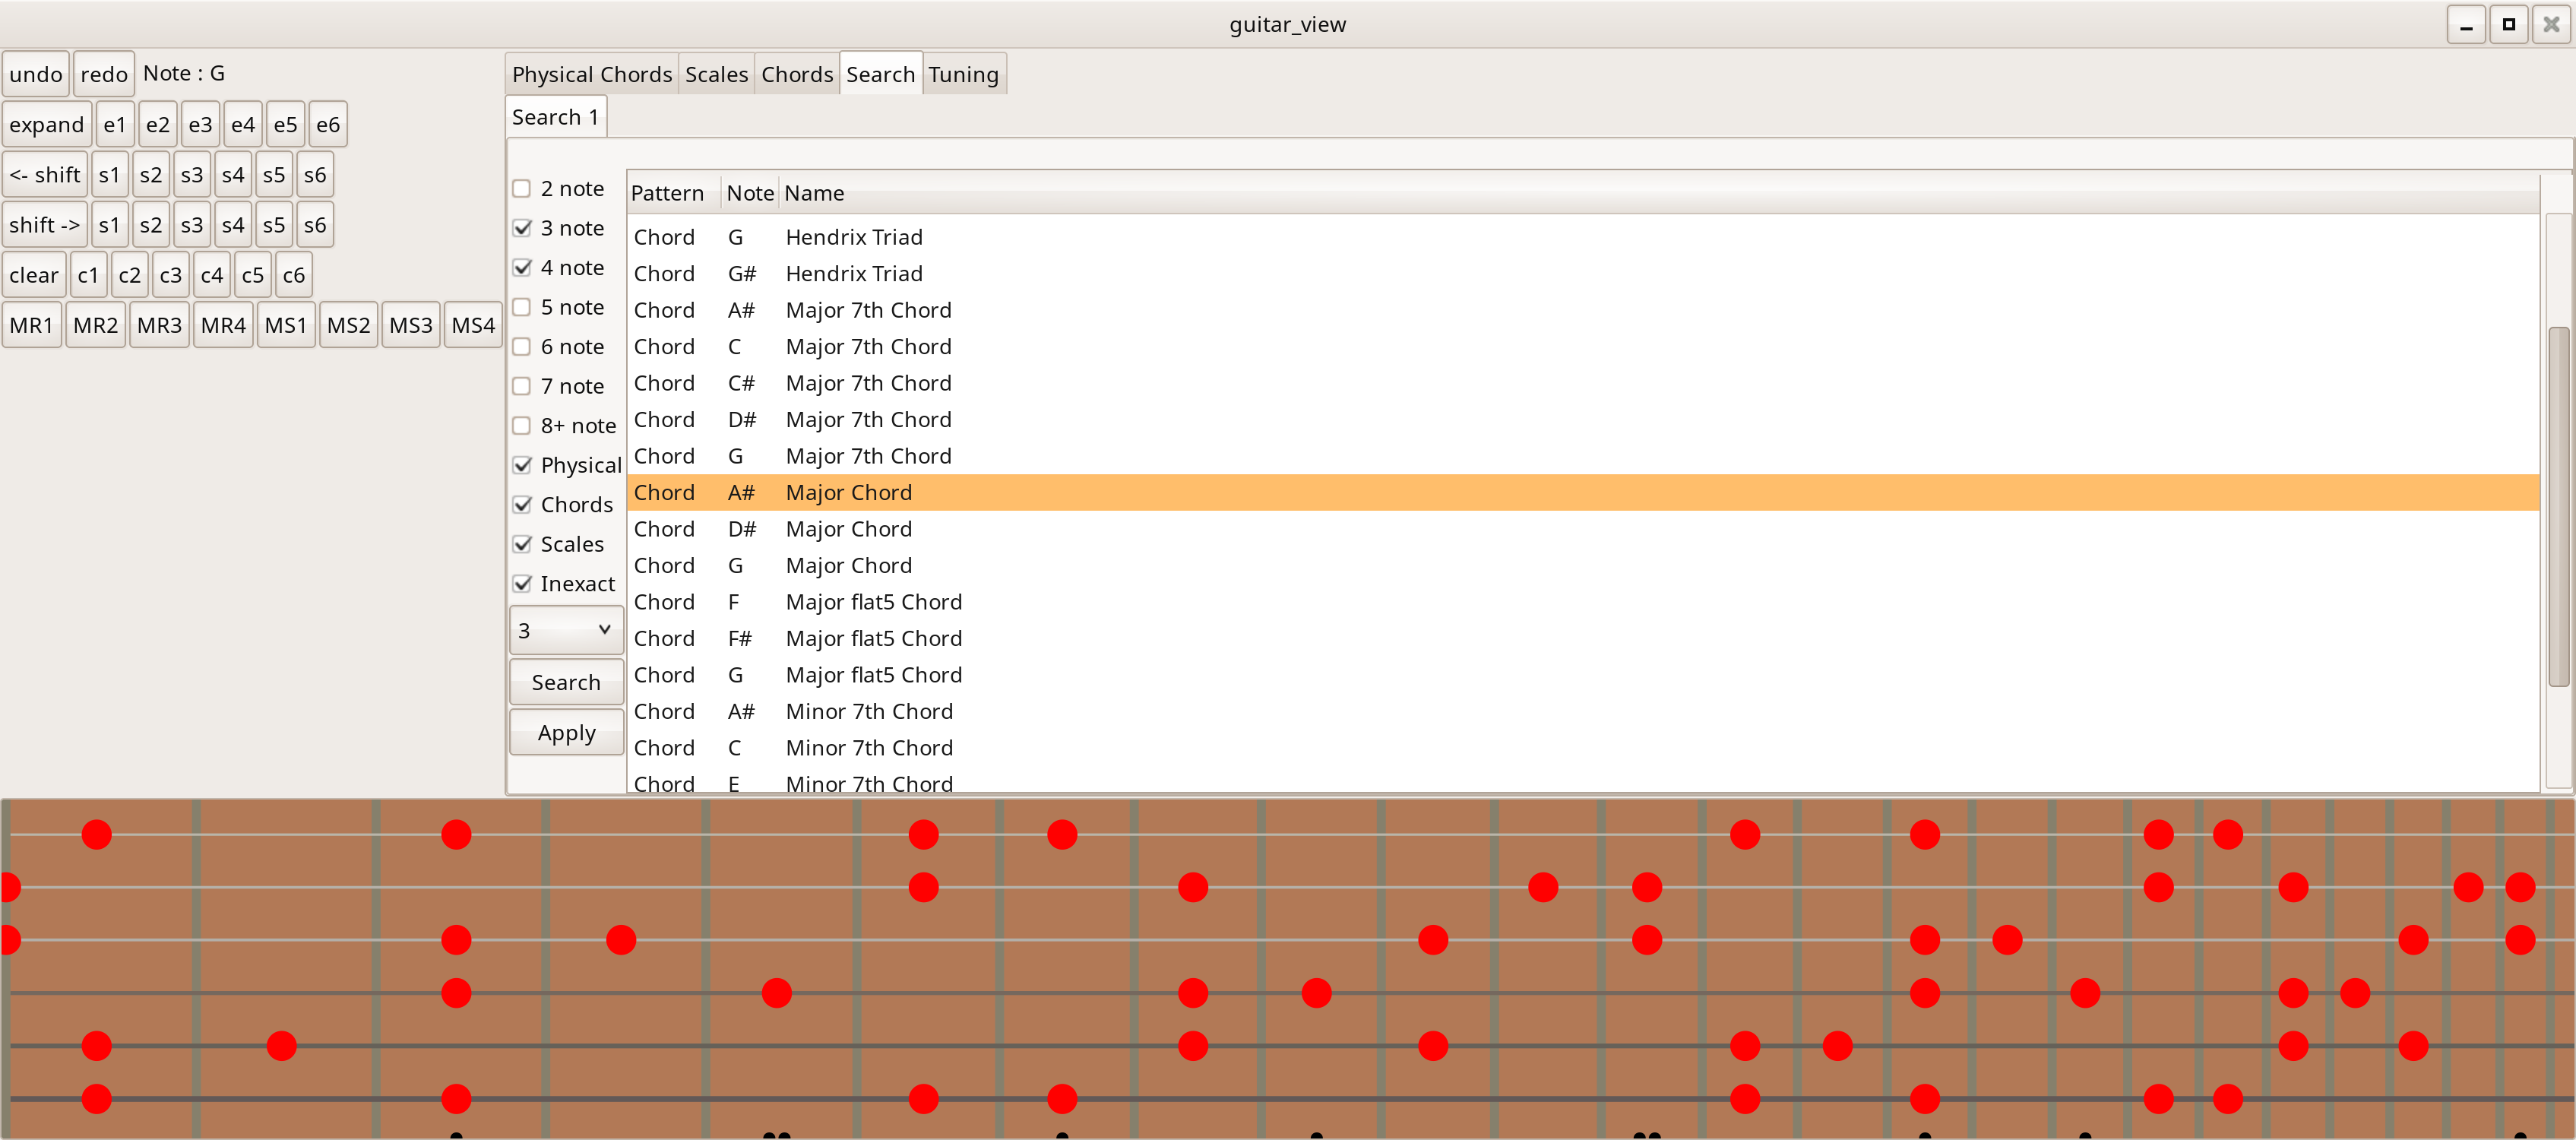Click the MS4 button
The height and width of the screenshot is (1140, 2576).
click(x=472, y=324)
